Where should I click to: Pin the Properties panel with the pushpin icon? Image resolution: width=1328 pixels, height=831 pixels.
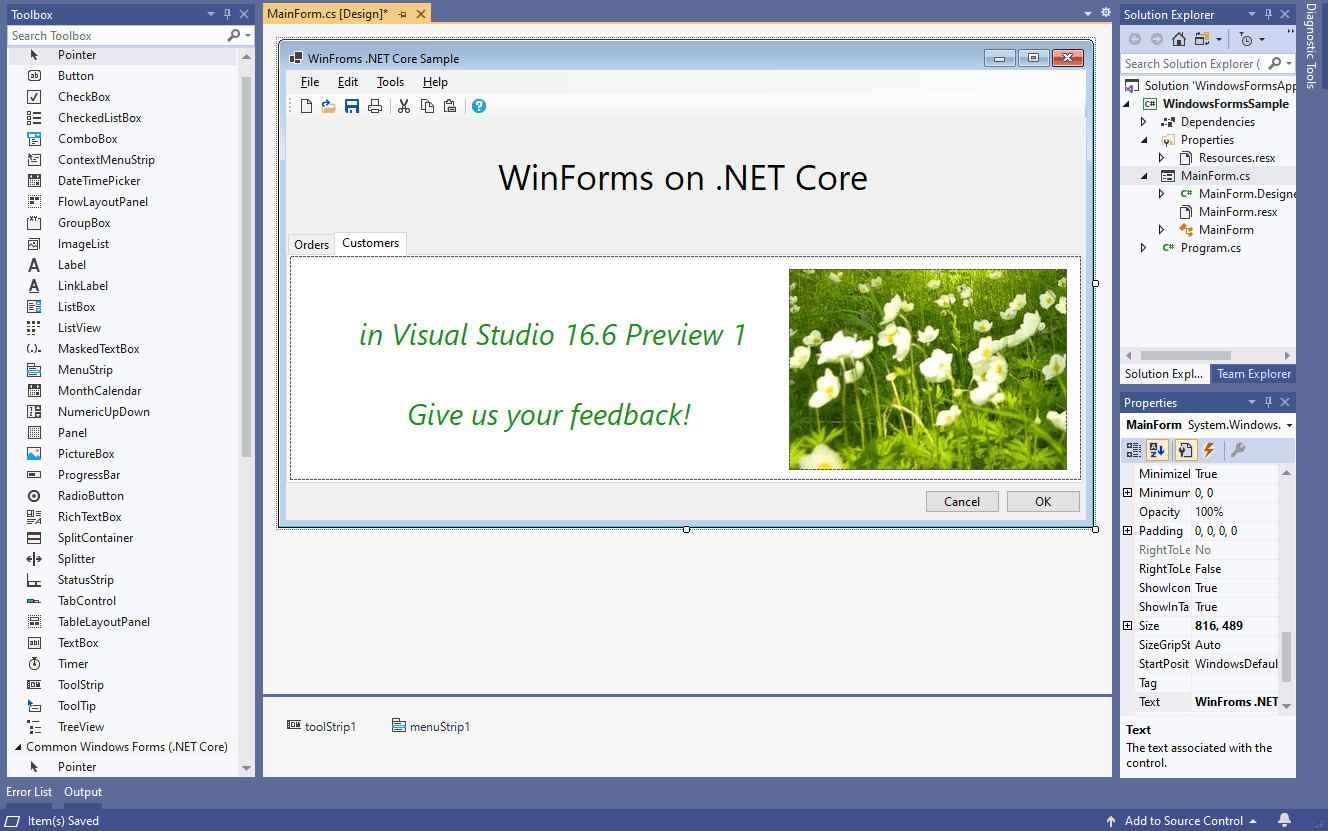point(1268,402)
